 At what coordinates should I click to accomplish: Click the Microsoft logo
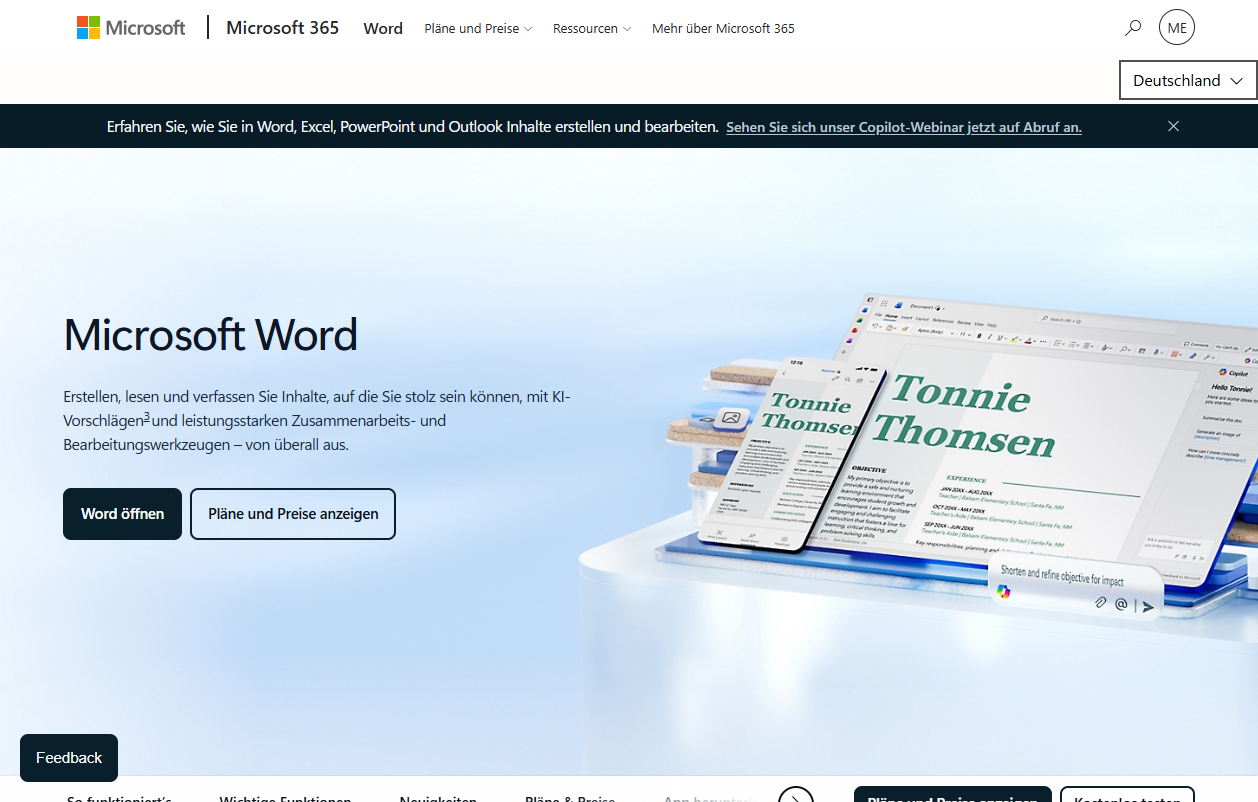(x=131, y=28)
